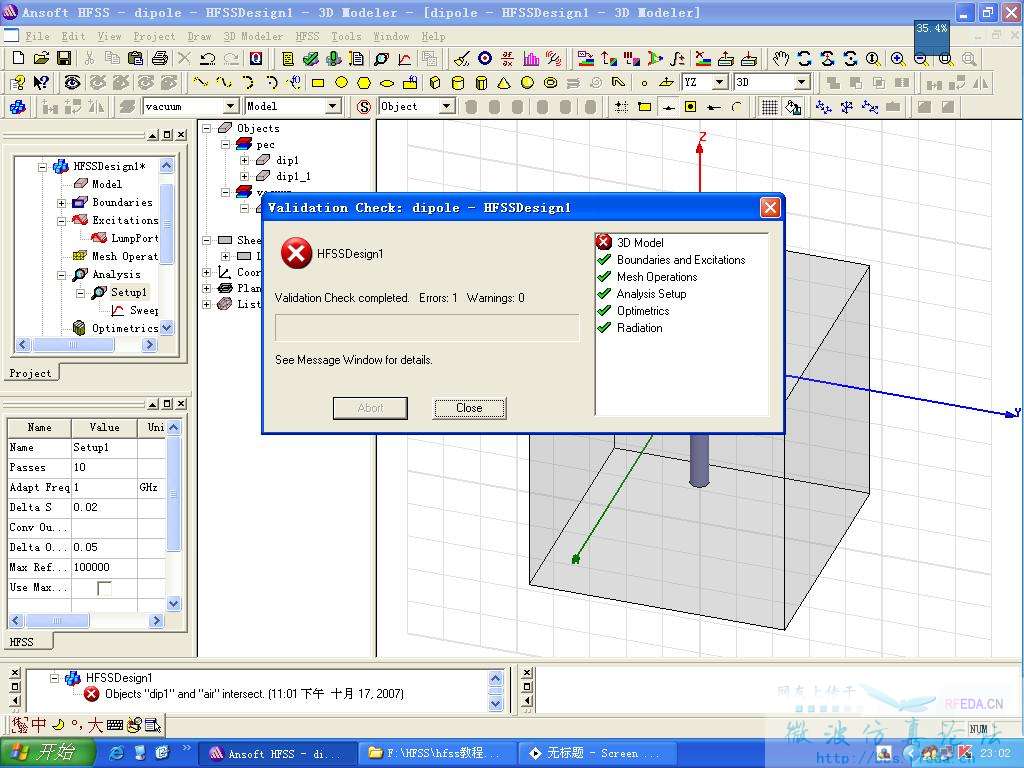Toggle snap-to-face-center square dot icon
Image resolution: width=1024 pixels, height=768 pixels.
coord(690,106)
